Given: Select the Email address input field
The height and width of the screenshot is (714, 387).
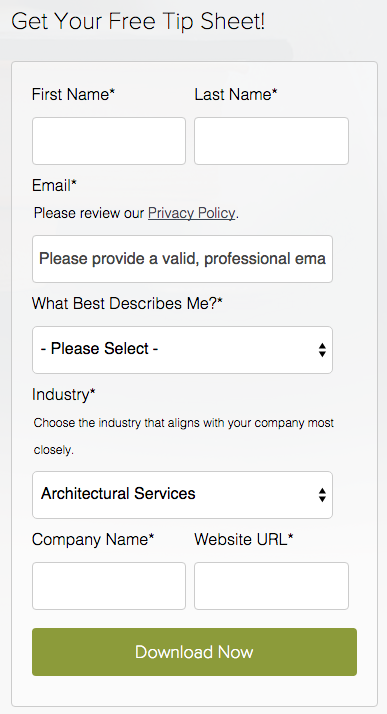Looking at the screenshot, I should (182, 259).
